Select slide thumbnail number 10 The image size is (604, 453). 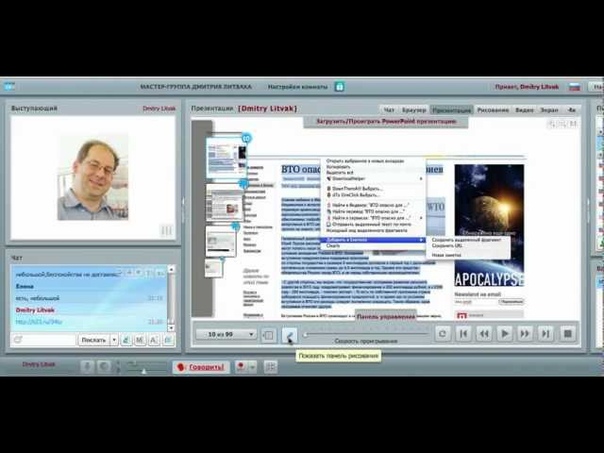point(226,158)
